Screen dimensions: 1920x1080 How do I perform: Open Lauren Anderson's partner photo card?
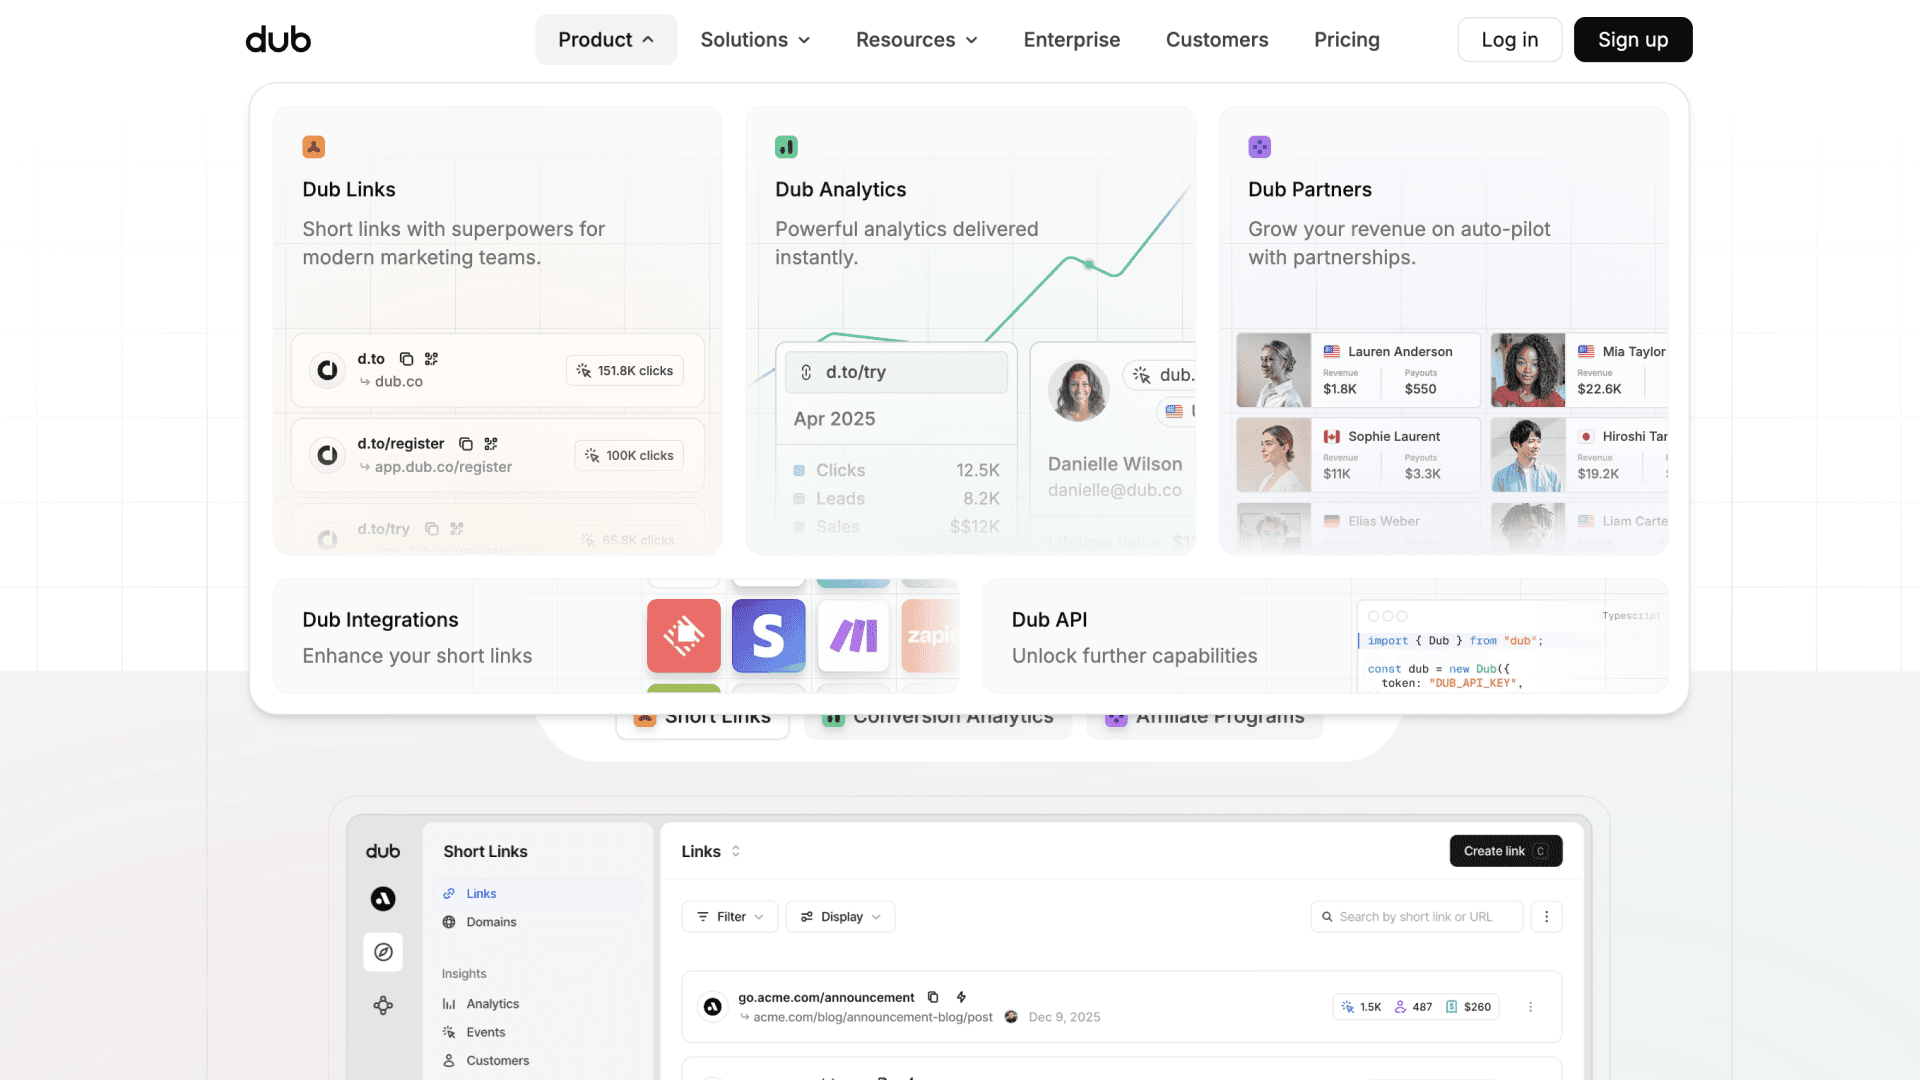pos(1273,370)
